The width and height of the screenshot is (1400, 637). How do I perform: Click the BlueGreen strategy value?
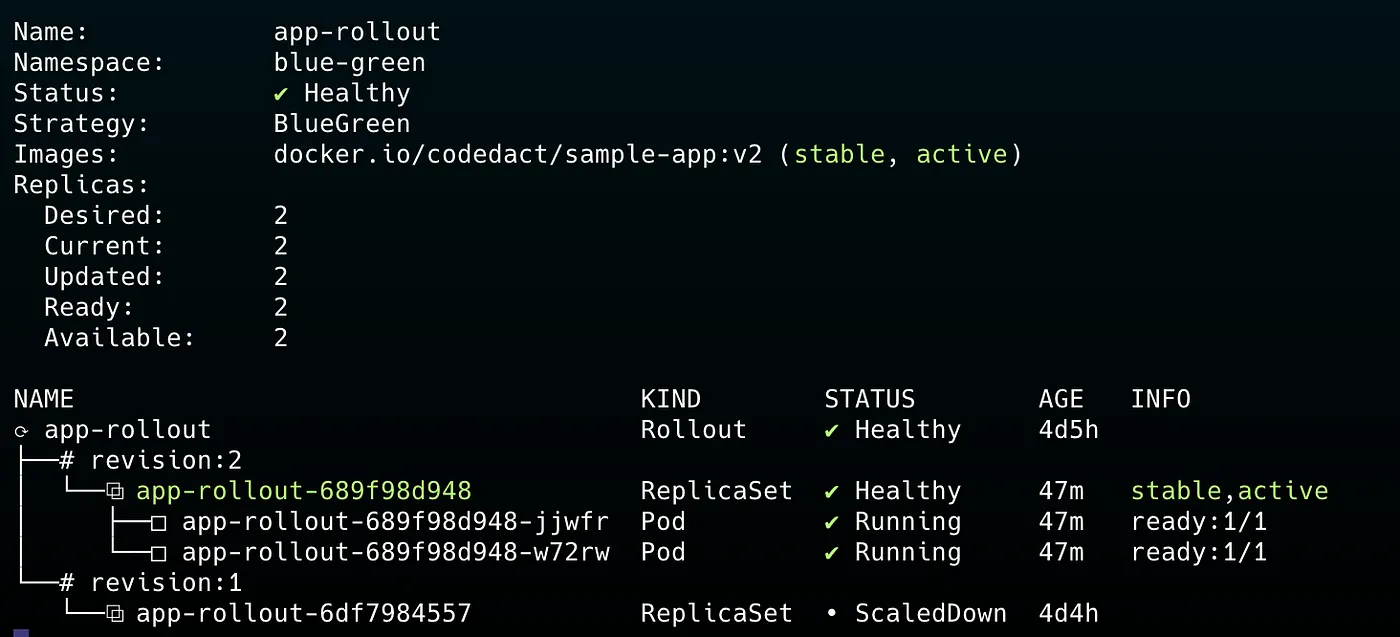click(x=342, y=124)
